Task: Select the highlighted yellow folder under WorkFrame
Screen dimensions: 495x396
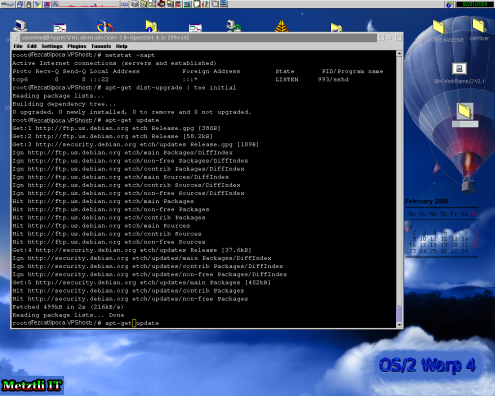Action: click(465, 111)
